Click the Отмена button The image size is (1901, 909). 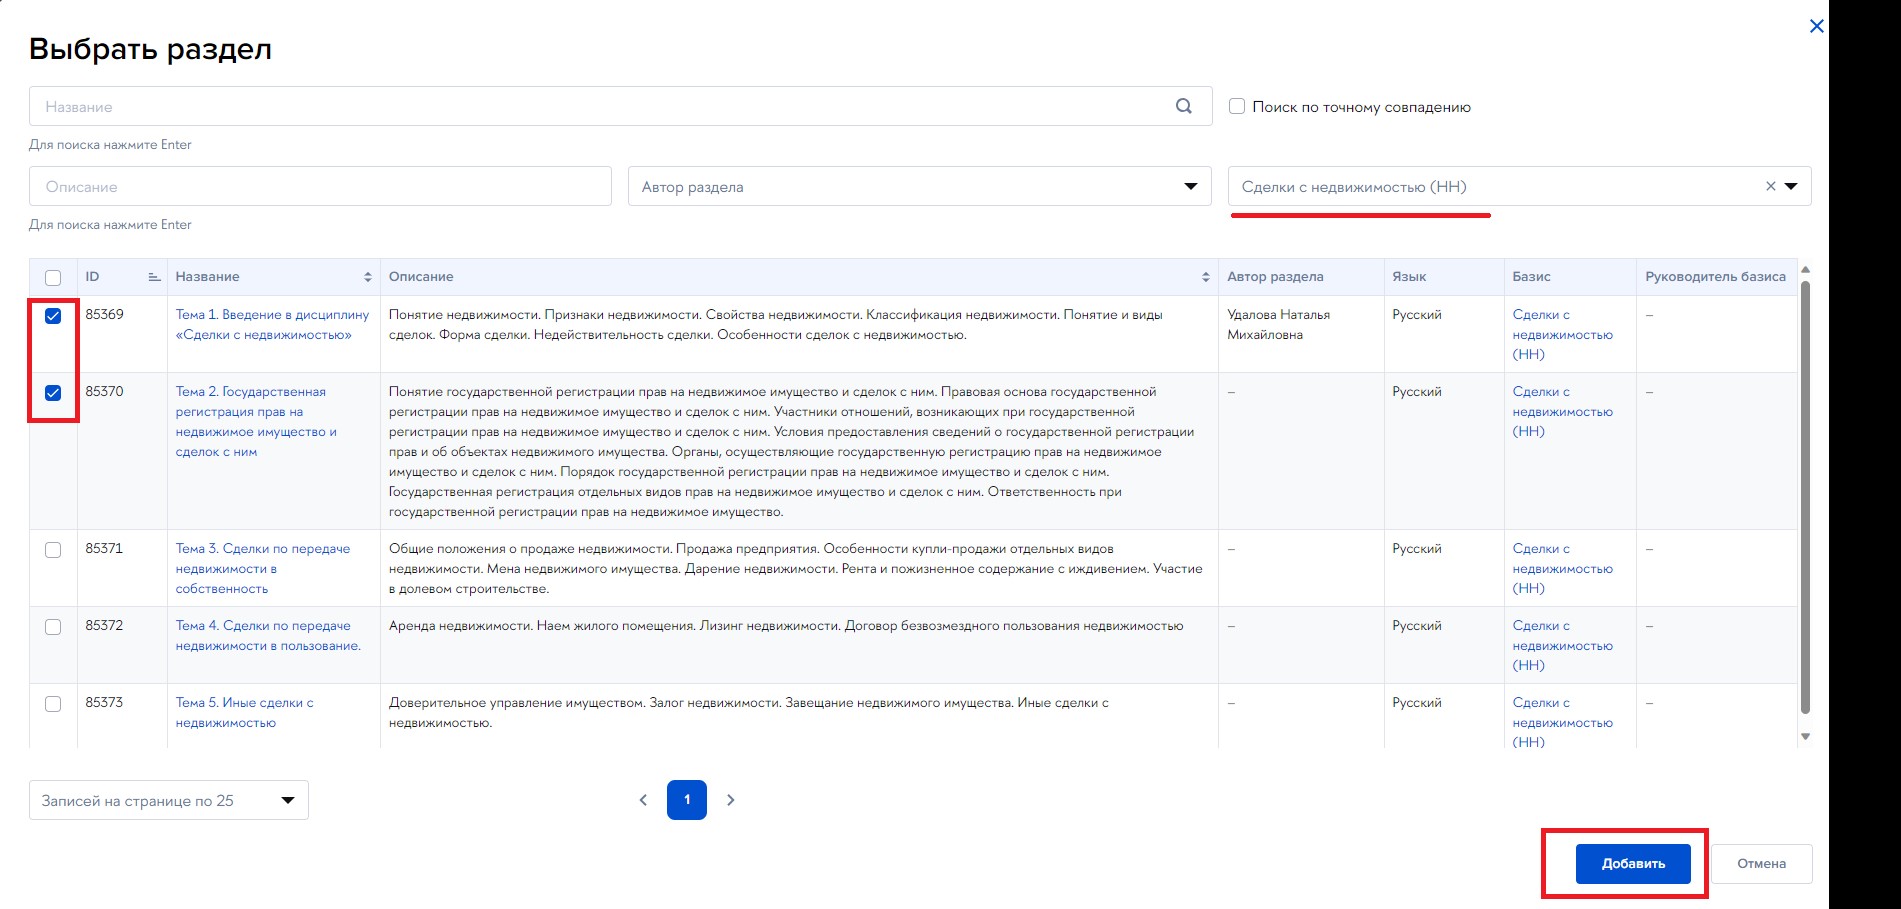pos(1761,864)
